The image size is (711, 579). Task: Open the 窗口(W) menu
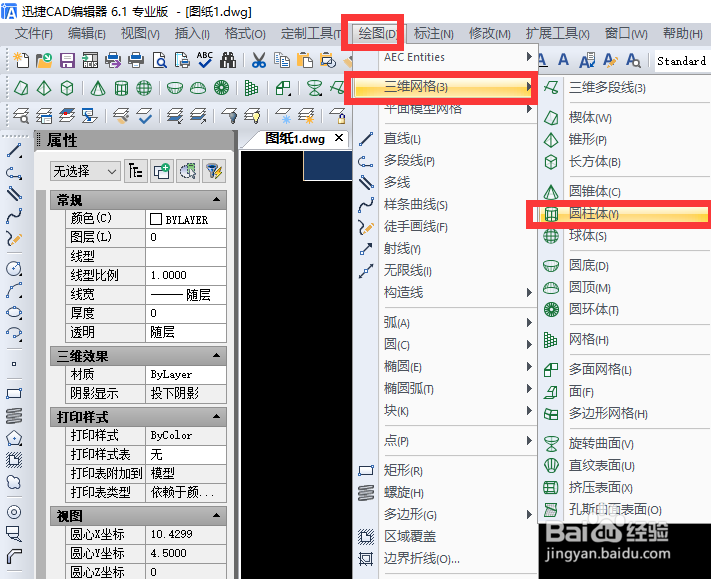click(x=626, y=34)
